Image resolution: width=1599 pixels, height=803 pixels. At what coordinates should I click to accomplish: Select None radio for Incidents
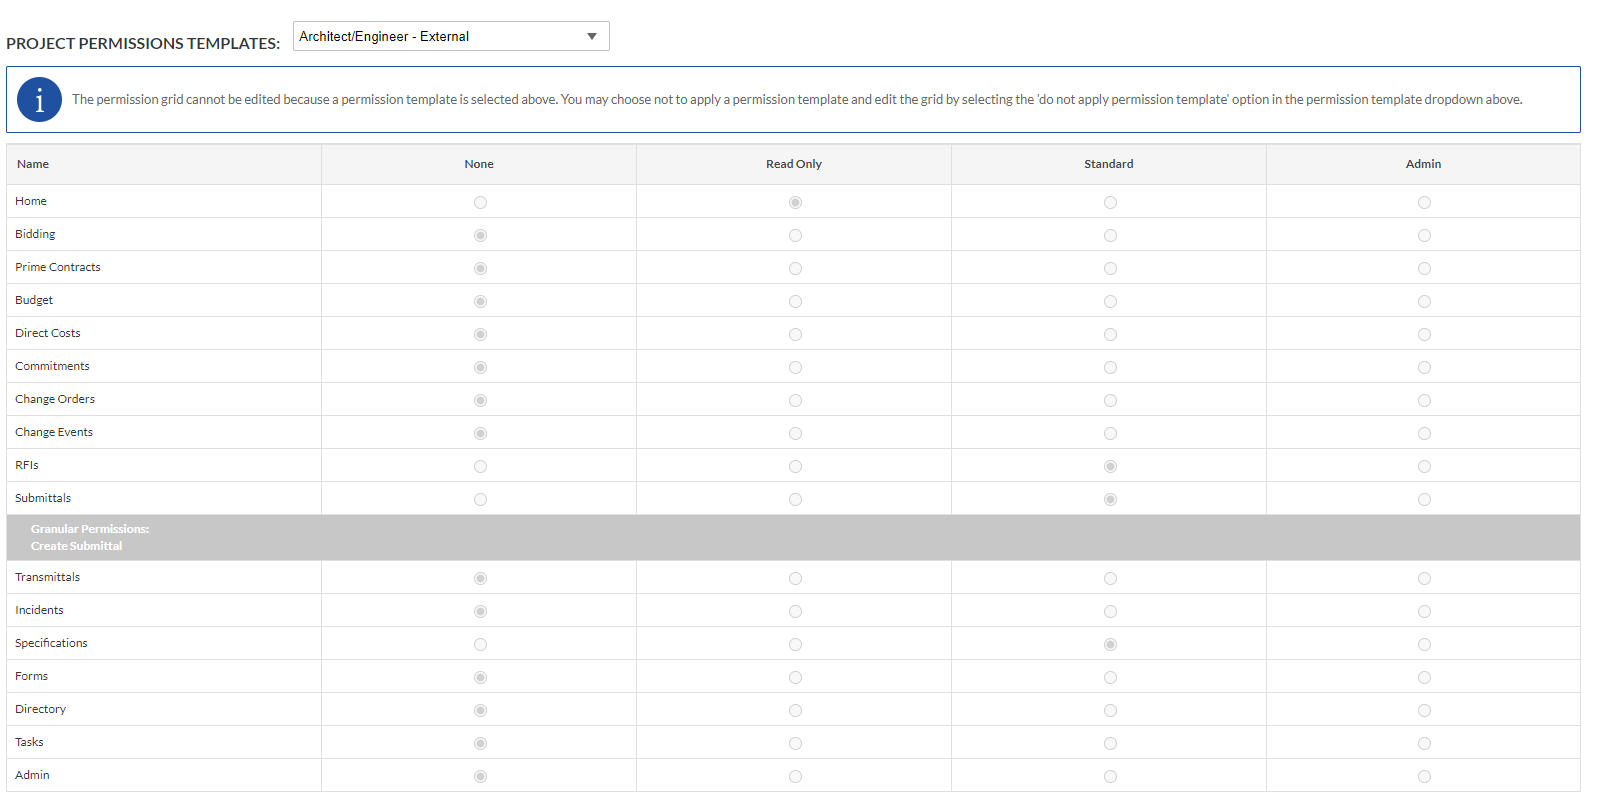[480, 611]
